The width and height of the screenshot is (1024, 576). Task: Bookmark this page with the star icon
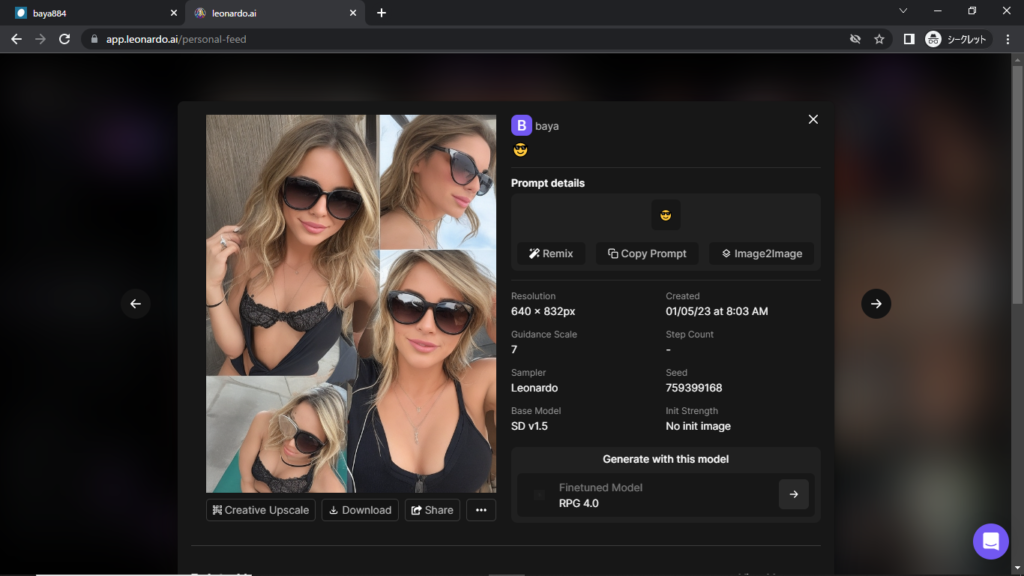(879, 39)
